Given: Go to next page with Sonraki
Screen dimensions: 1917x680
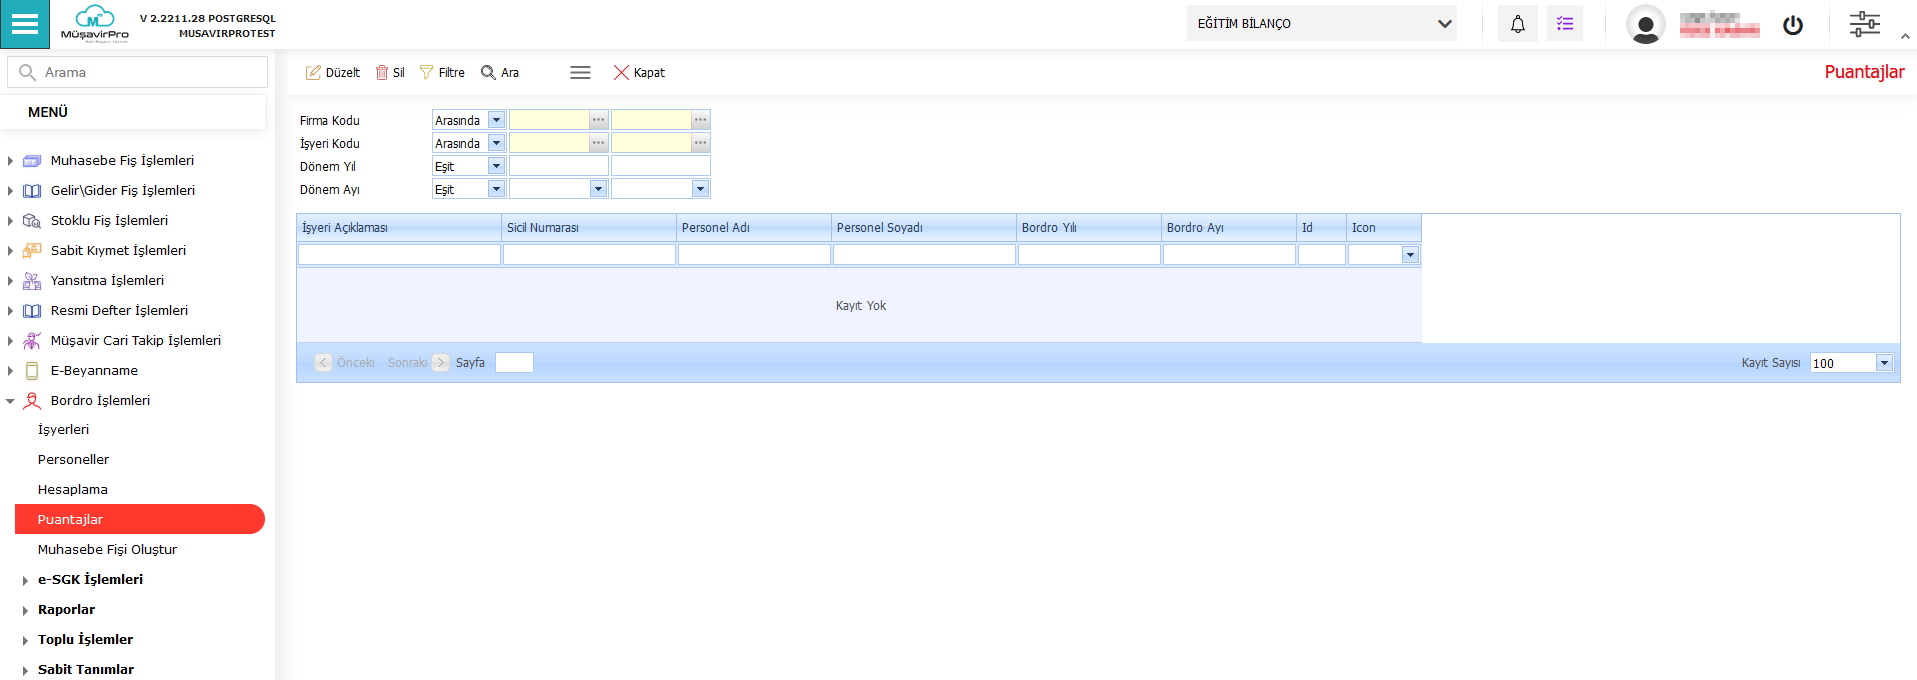Looking at the screenshot, I should (418, 362).
